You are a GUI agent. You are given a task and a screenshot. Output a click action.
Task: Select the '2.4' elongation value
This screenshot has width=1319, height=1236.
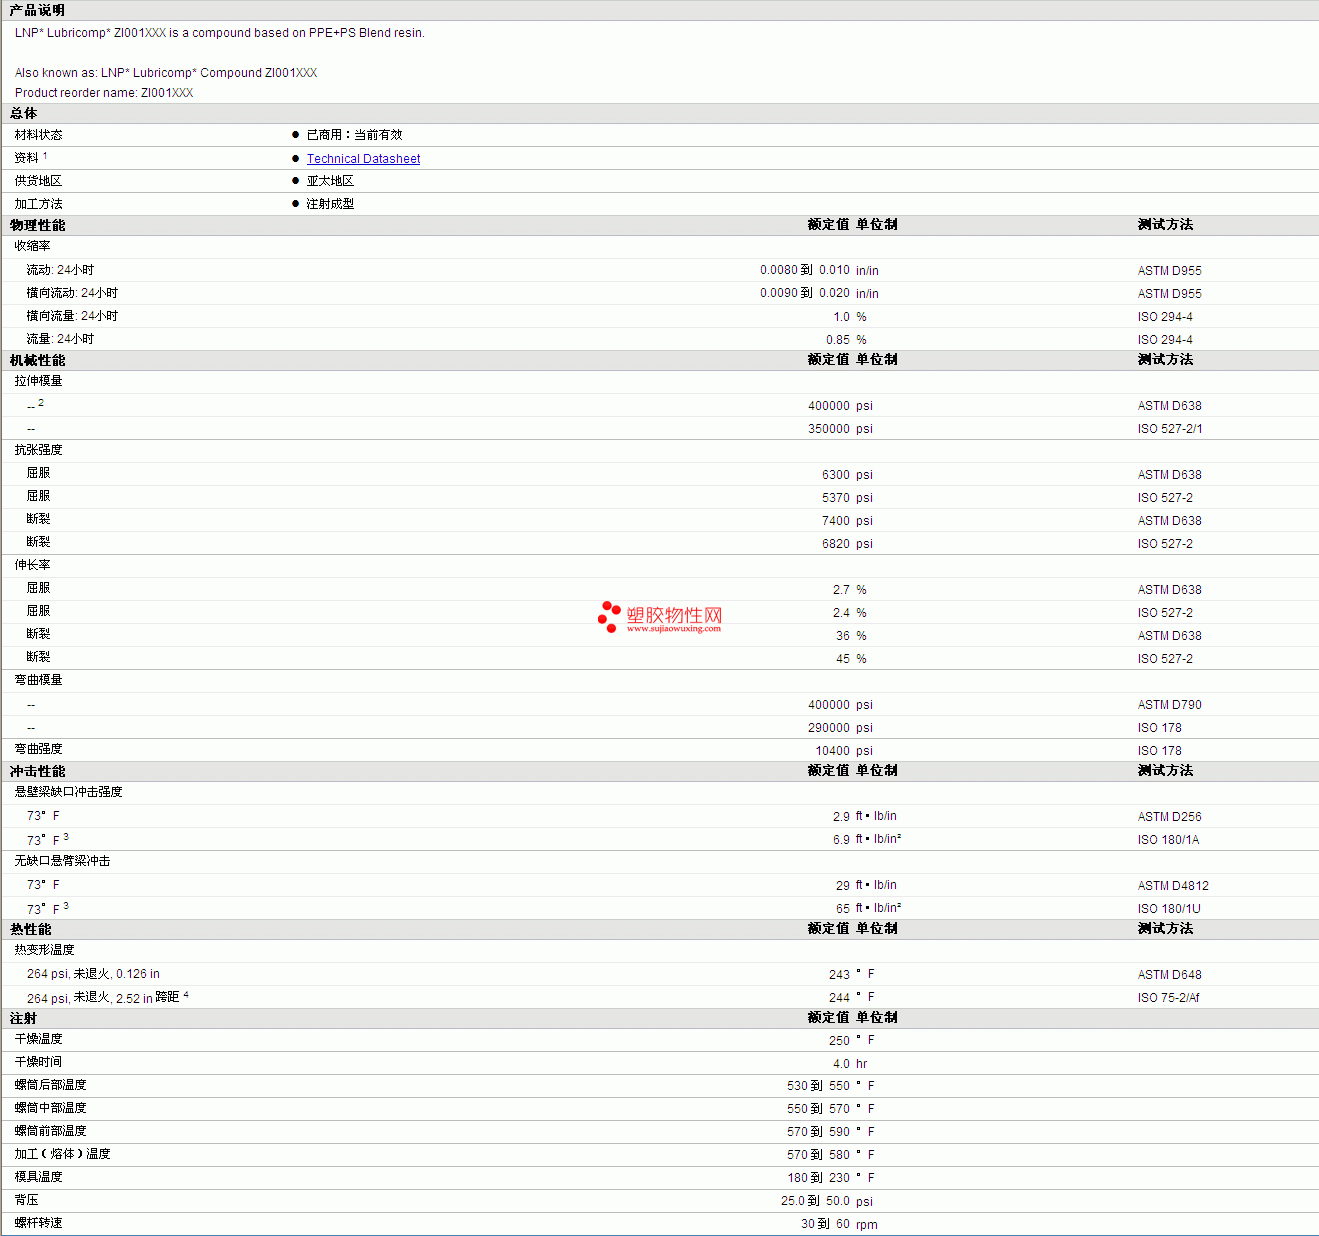click(x=841, y=613)
